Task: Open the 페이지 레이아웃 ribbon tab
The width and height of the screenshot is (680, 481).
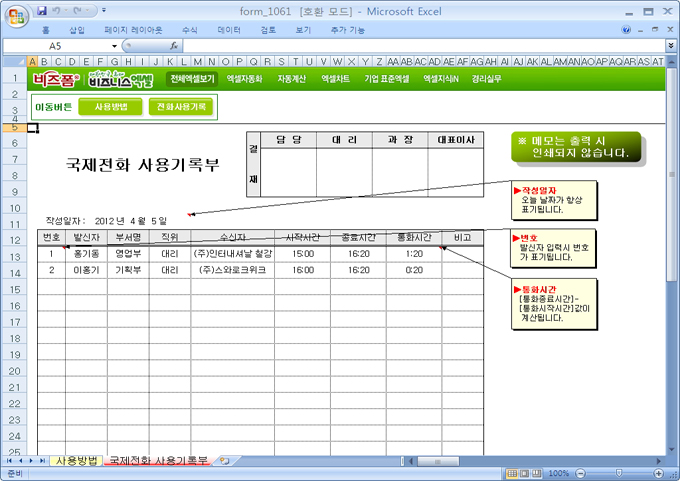Action: pos(133,30)
